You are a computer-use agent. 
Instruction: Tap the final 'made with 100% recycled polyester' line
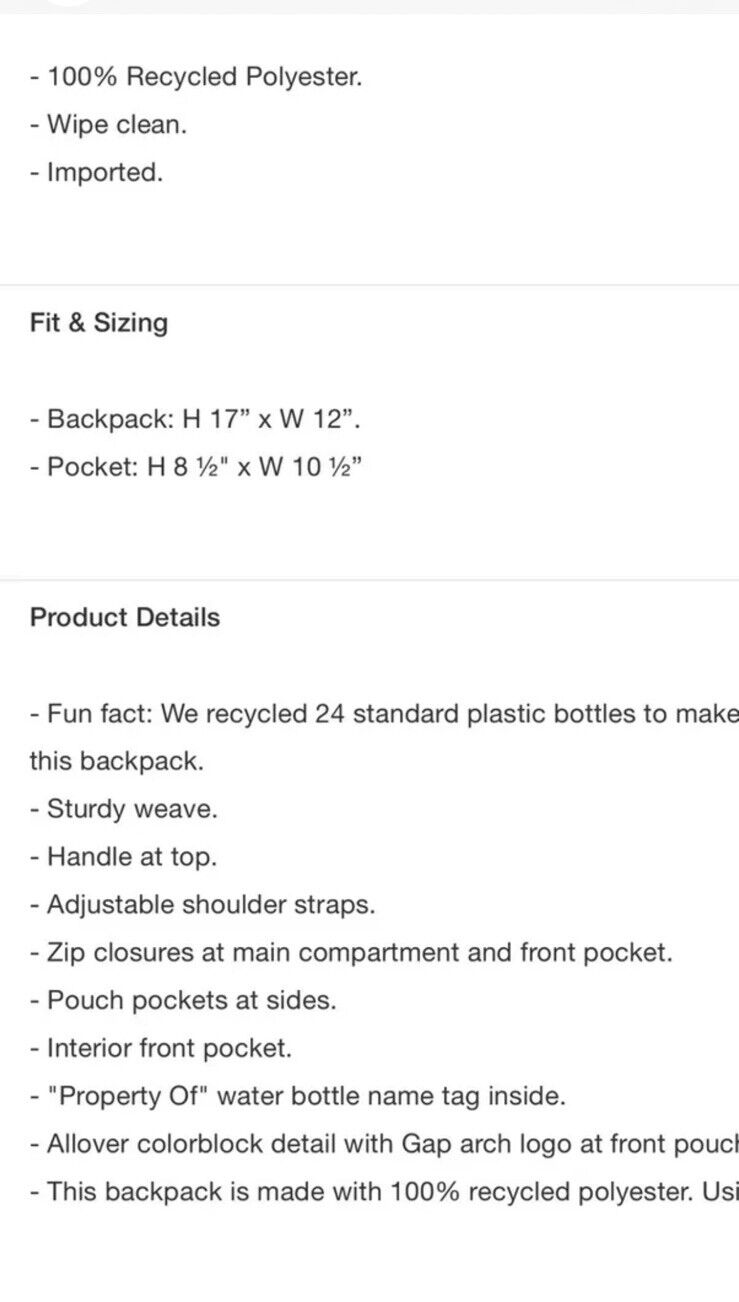pos(384,1192)
